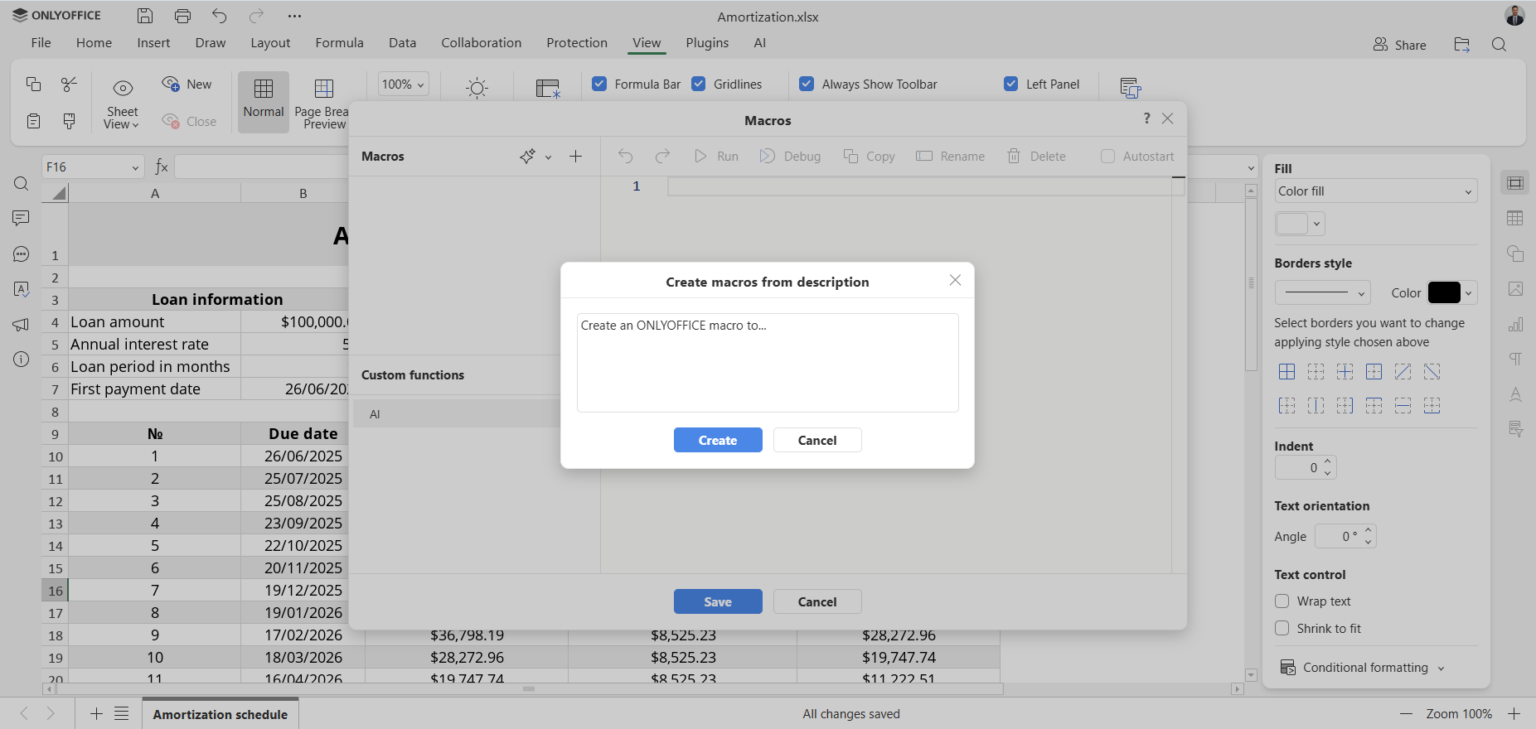The image size is (1536, 729).
Task: Open the Comments icon in left sidebar
Action: (21, 218)
